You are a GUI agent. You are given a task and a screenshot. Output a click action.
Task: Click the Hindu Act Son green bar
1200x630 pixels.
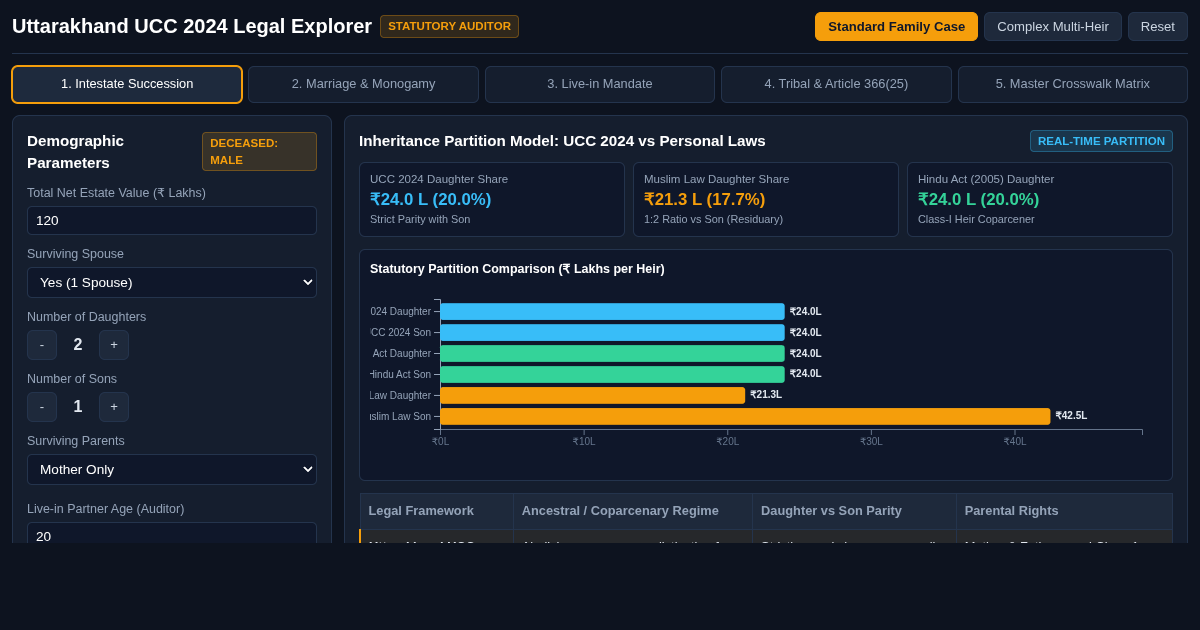612,374
